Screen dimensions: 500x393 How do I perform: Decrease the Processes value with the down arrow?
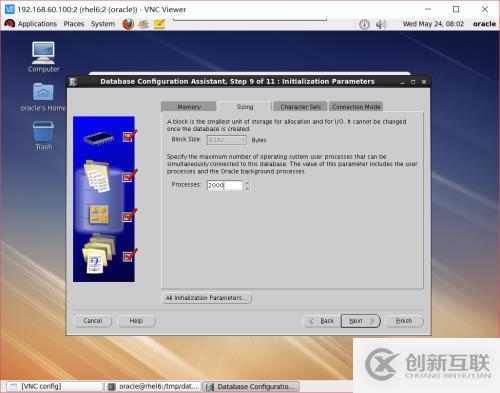click(x=247, y=188)
